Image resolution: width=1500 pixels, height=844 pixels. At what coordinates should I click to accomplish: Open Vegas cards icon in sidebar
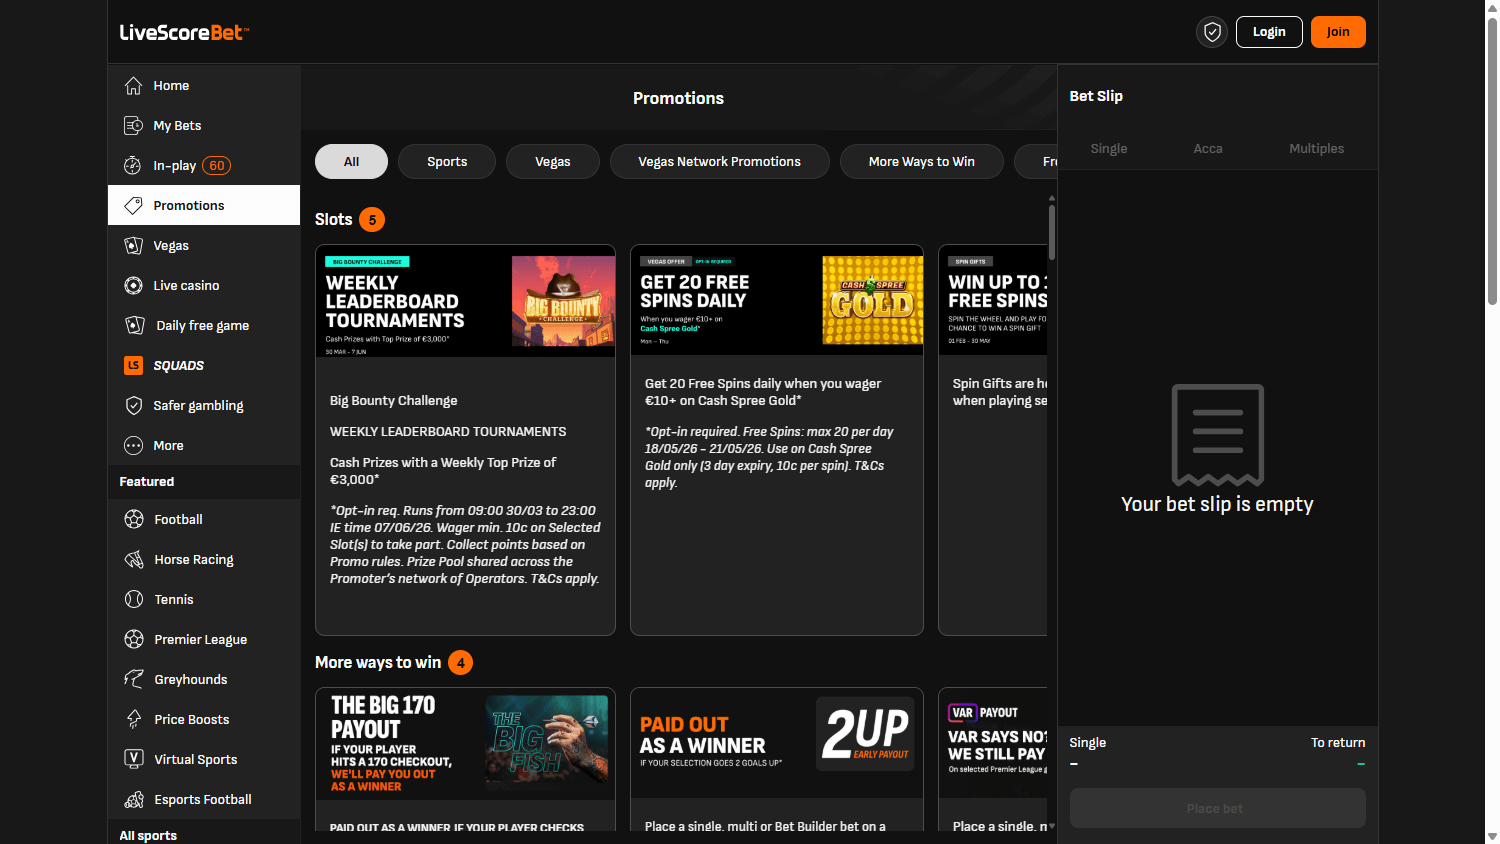pyautogui.click(x=133, y=245)
